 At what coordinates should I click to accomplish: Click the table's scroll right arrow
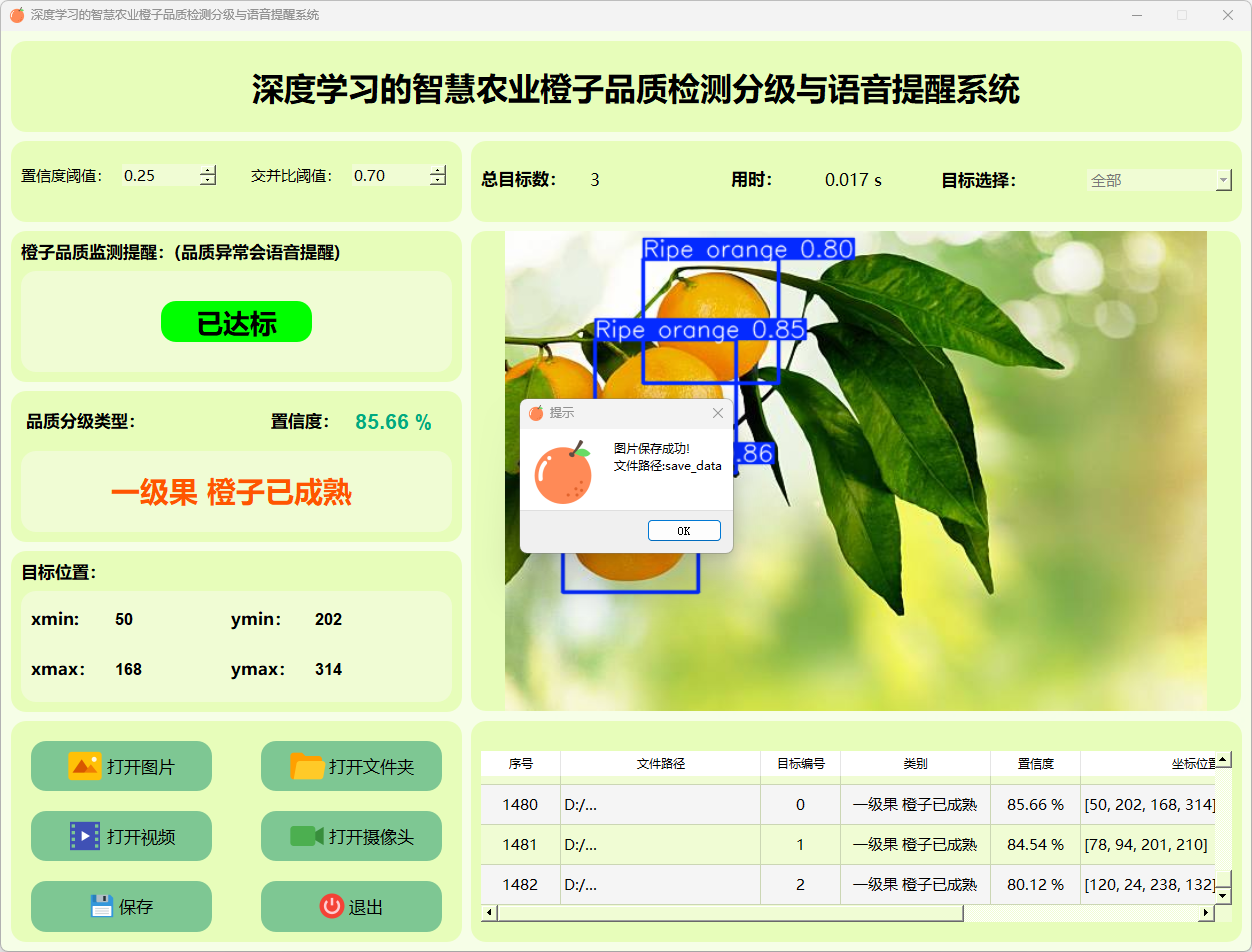tap(1207, 912)
